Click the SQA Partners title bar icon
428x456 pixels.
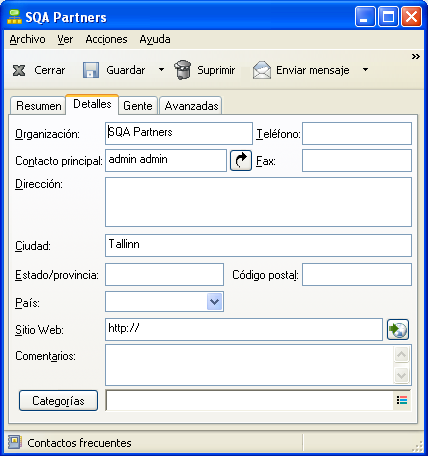pos(14,17)
